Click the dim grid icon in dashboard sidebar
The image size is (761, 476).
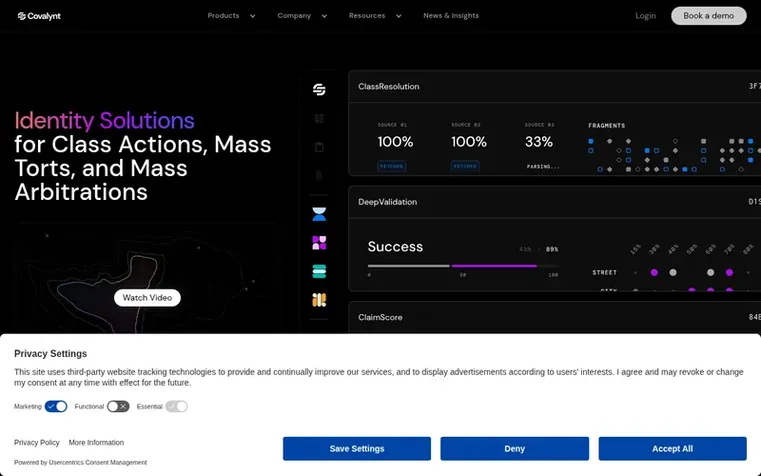319,118
